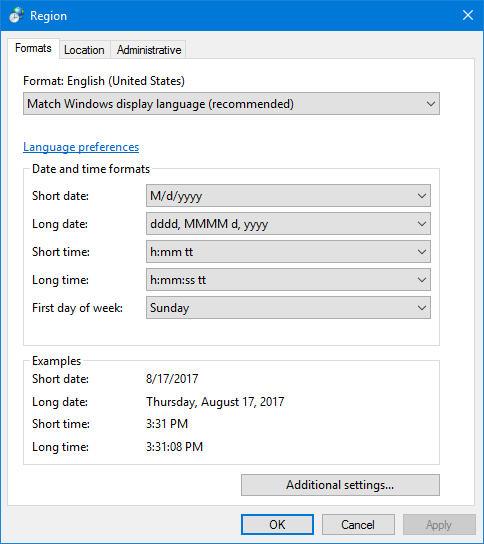Click the chevron arrow on Short date combo
This screenshot has width=484, height=544.
(x=422, y=196)
